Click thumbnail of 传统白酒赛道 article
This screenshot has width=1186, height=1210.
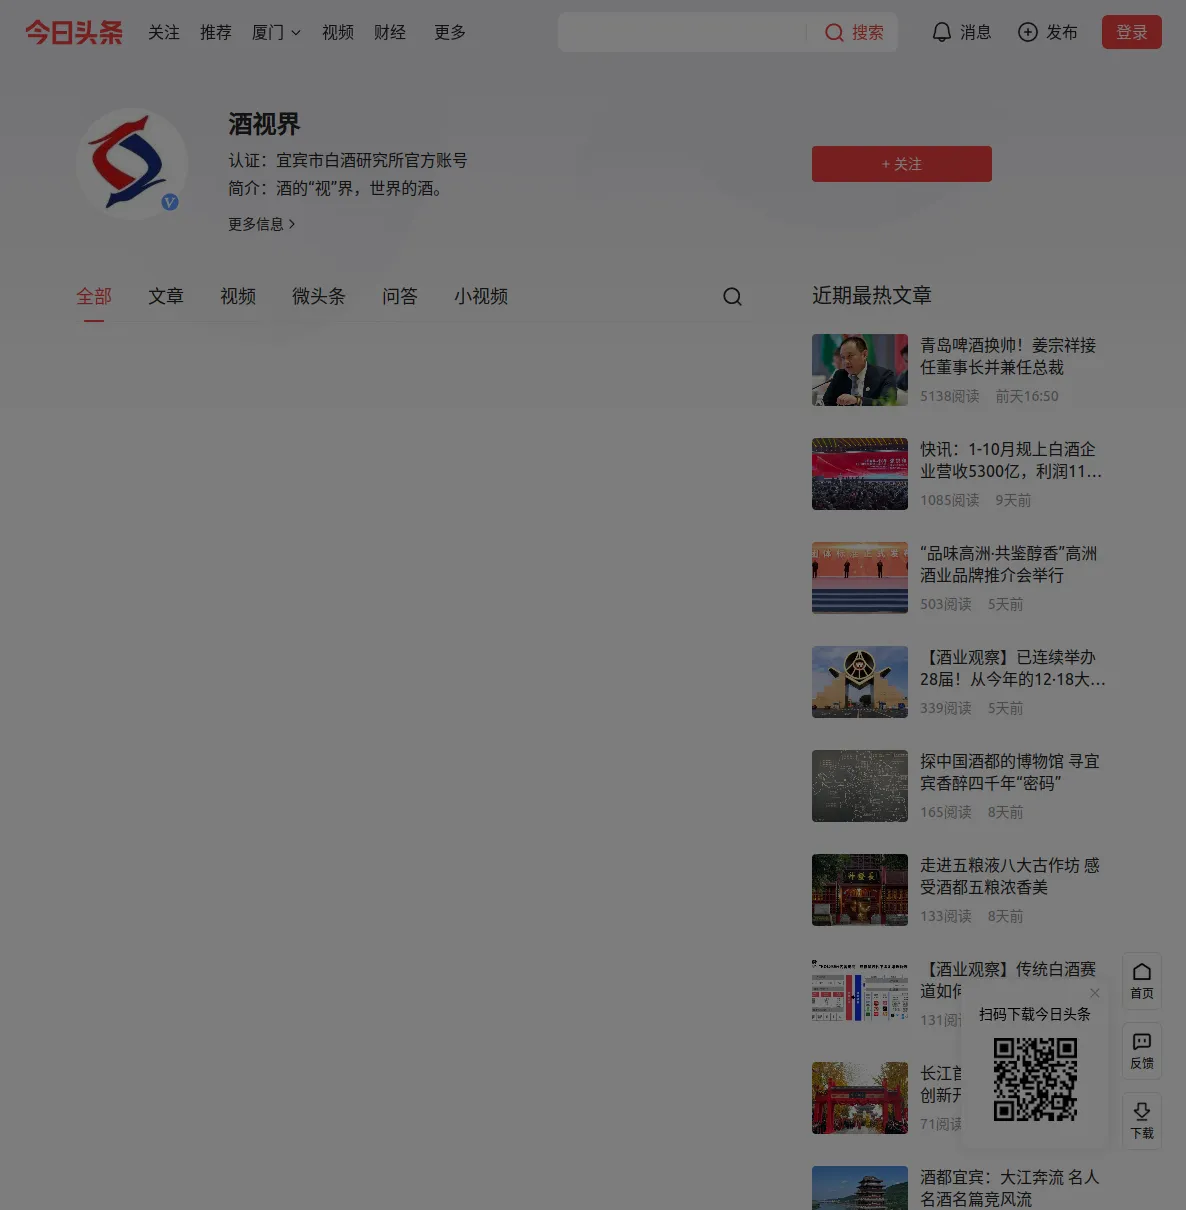860,994
